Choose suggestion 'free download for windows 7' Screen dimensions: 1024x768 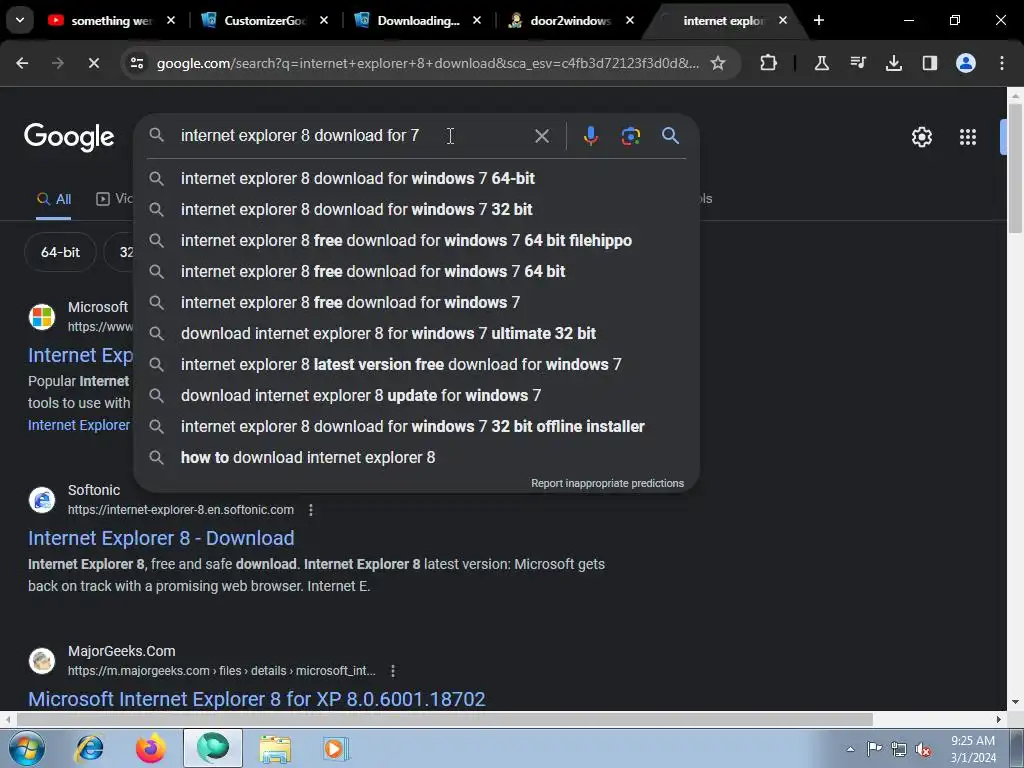417,302
